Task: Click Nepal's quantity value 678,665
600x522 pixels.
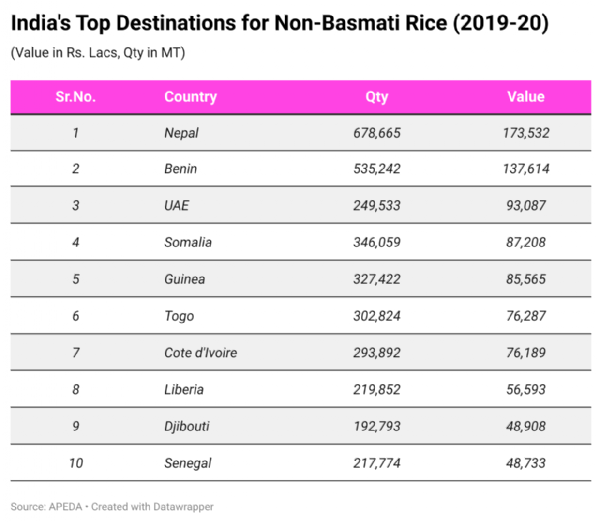Action: pos(377,132)
